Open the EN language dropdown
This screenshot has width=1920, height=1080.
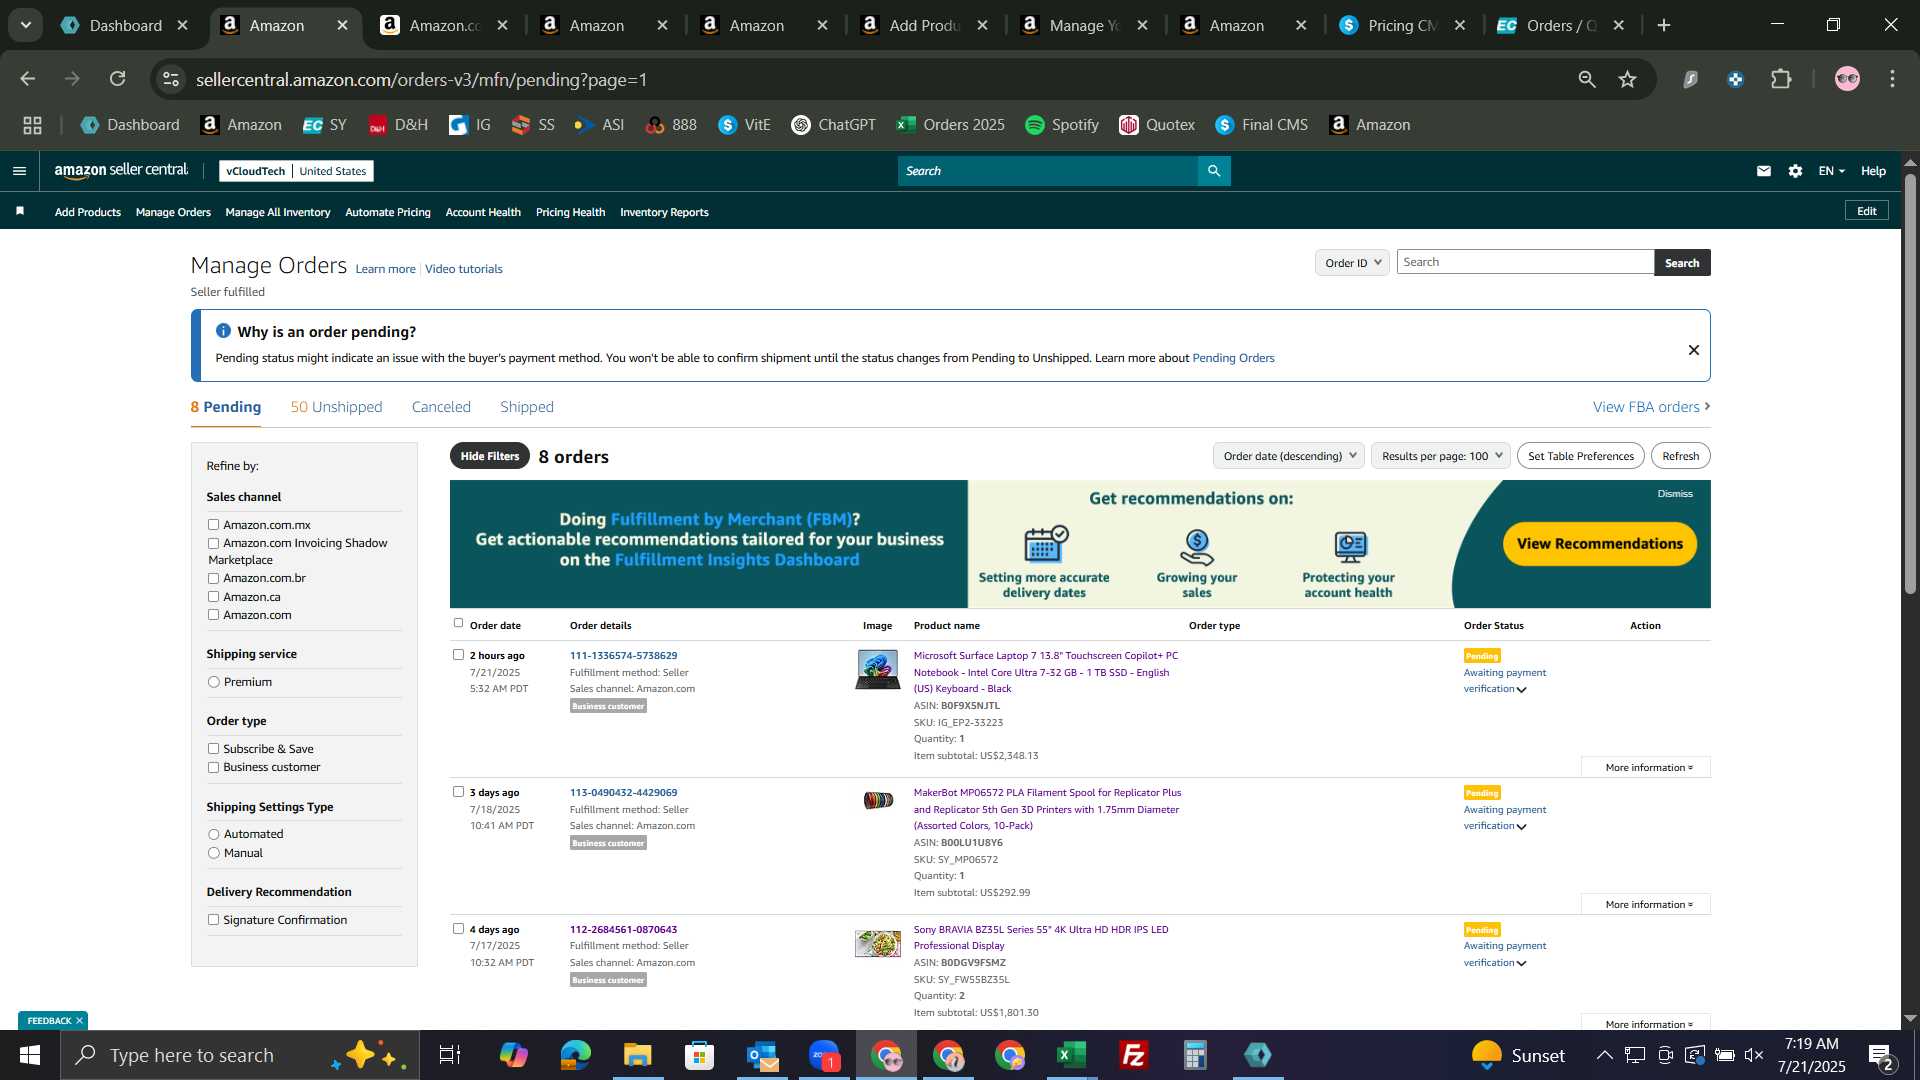[1832, 171]
